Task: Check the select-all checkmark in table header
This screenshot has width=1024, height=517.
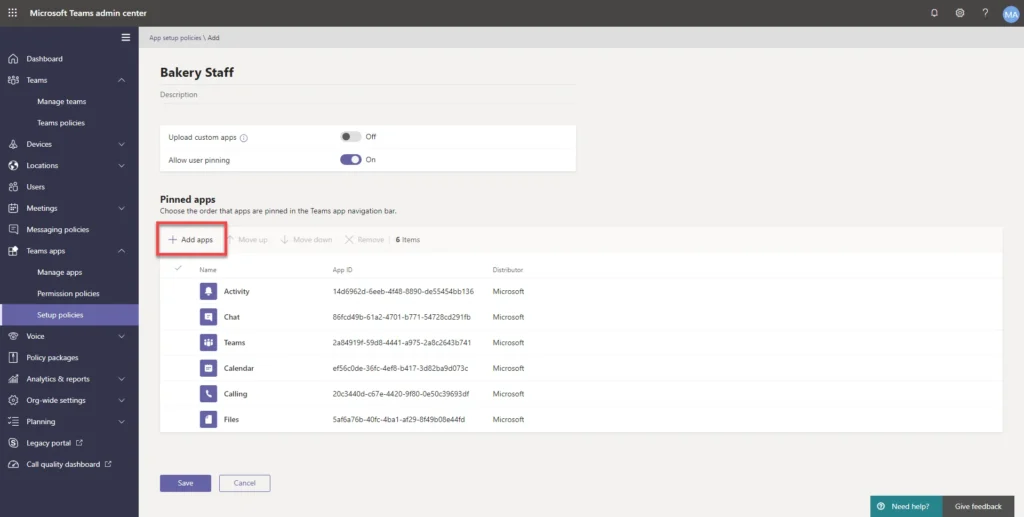Action: tap(178, 269)
